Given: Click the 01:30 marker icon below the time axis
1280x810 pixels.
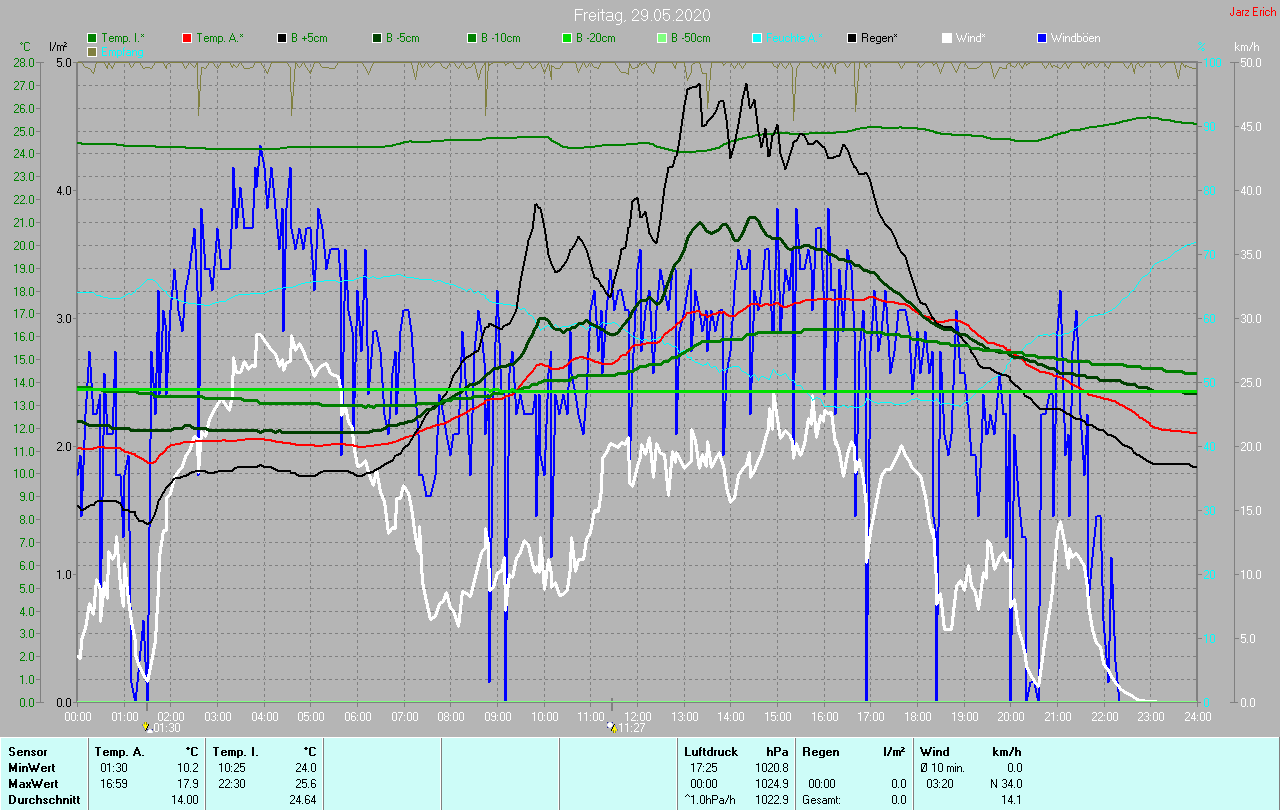Looking at the screenshot, I should pos(148,728).
